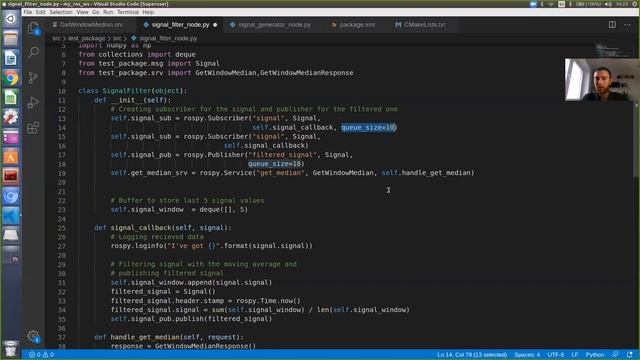This screenshot has height=360, width=640.
Task: Open the Extensions view
Action: click(33, 128)
